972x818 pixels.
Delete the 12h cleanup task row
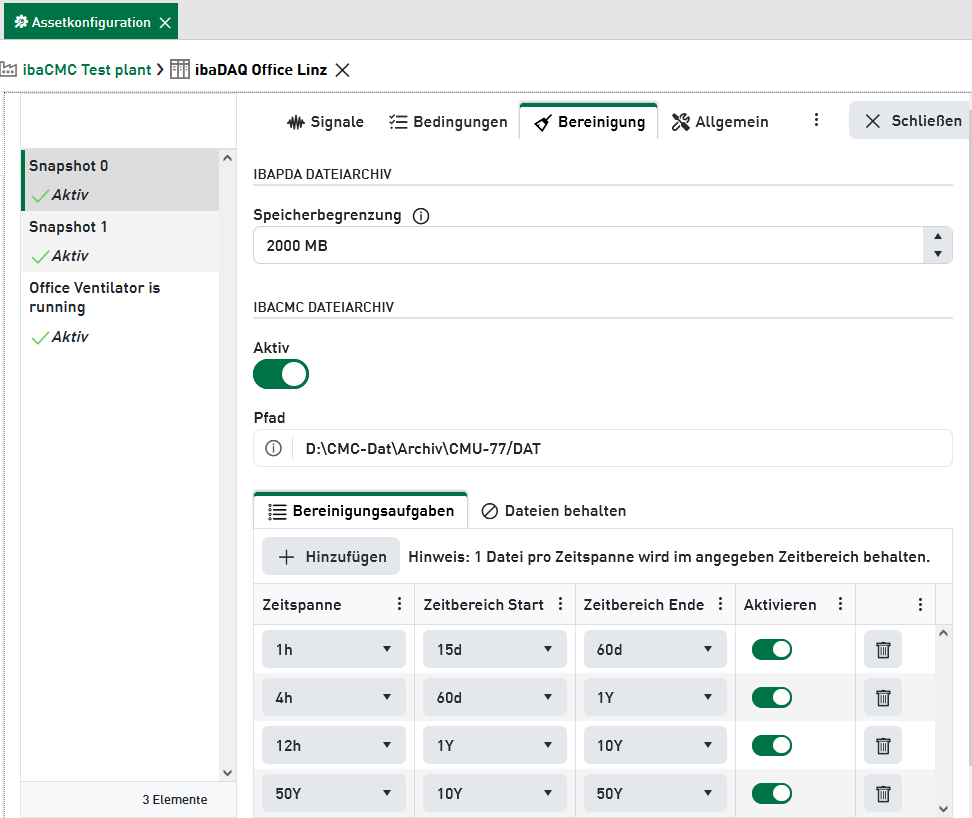[x=883, y=745]
